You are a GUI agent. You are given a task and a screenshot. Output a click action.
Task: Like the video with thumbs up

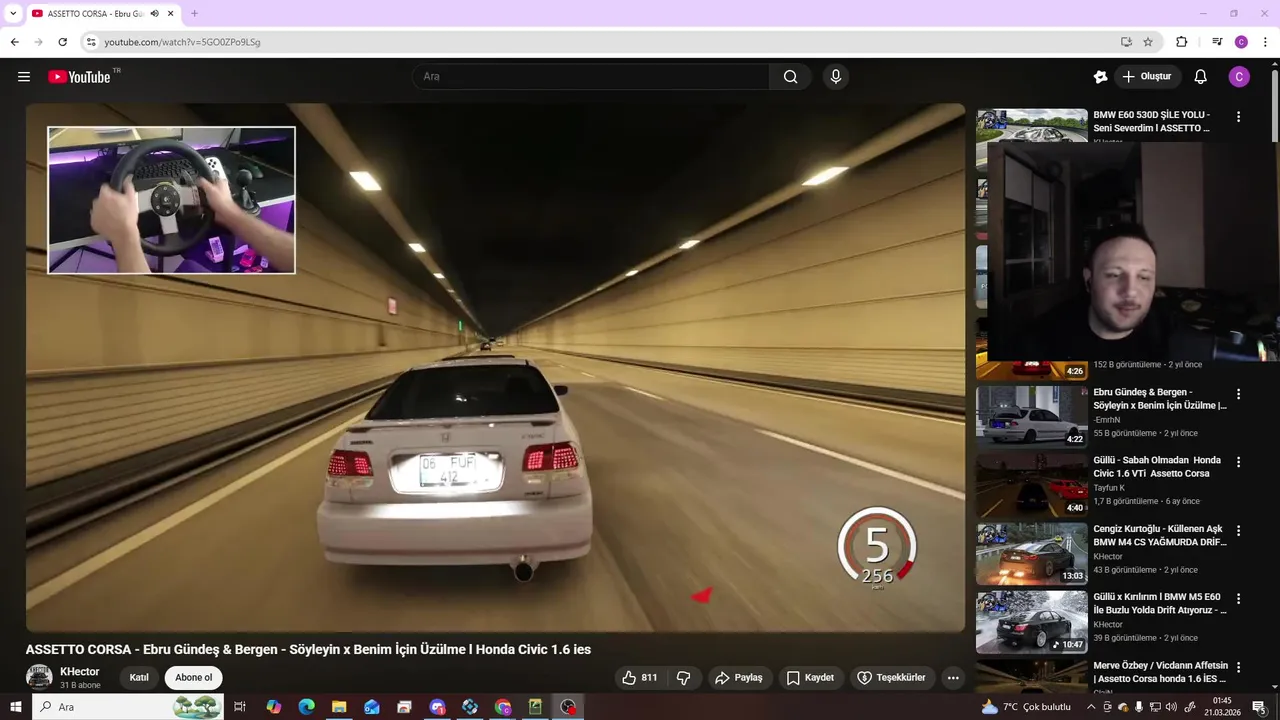point(640,678)
